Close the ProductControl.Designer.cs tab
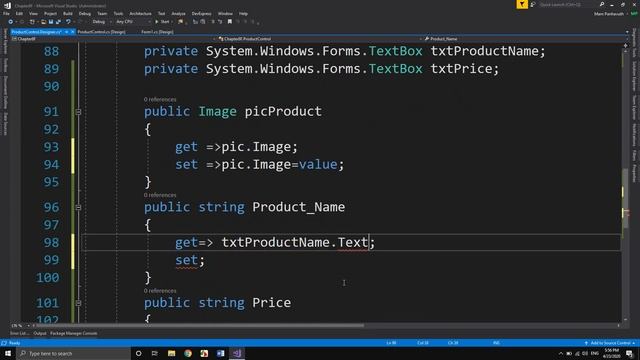This screenshot has width=640, height=360. pyautogui.click(x=73, y=32)
